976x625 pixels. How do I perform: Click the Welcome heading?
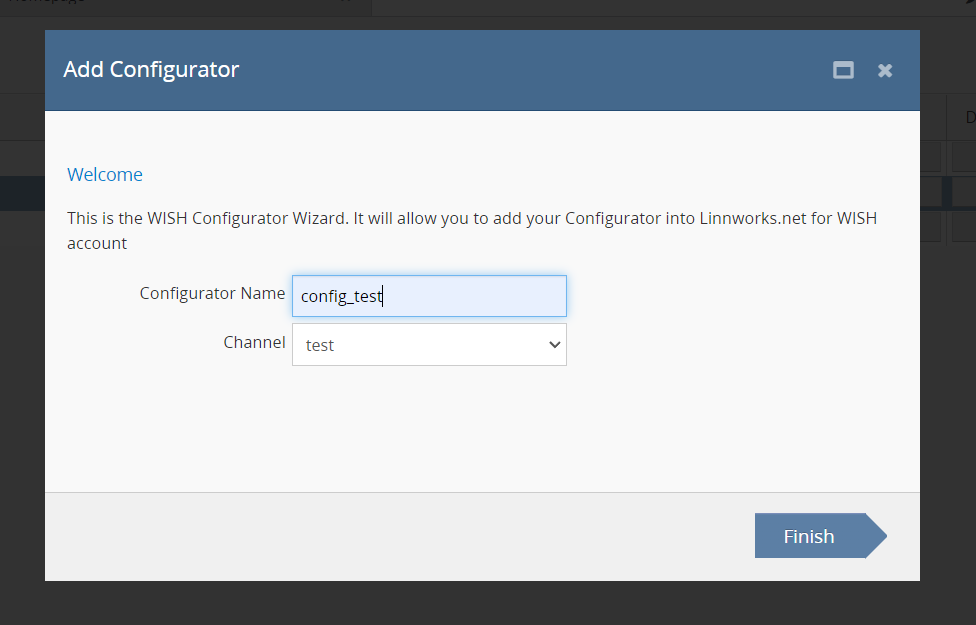click(105, 175)
